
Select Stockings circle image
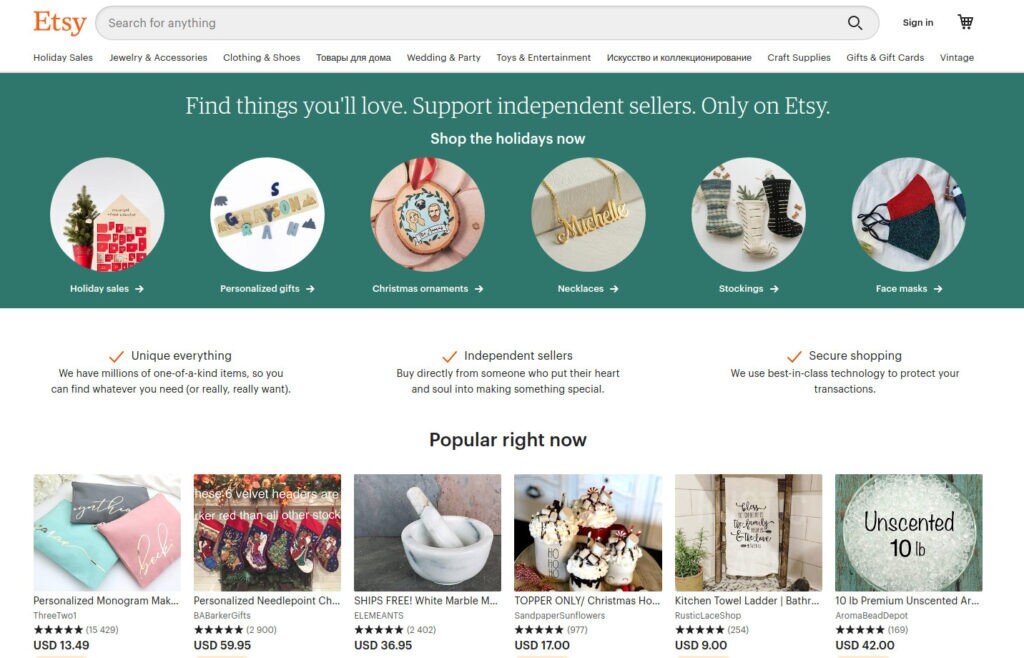(x=748, y=214)
